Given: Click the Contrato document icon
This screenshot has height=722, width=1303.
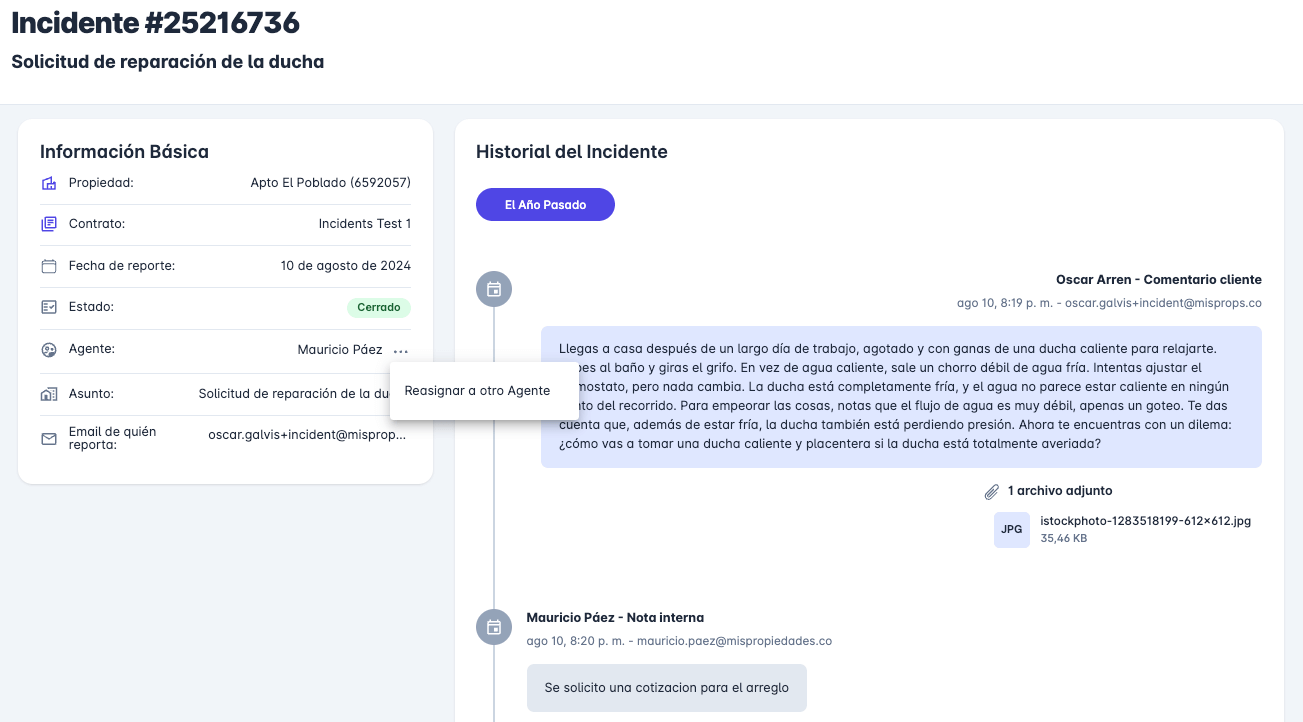Looking at the screenshot, I should [49, 224].
